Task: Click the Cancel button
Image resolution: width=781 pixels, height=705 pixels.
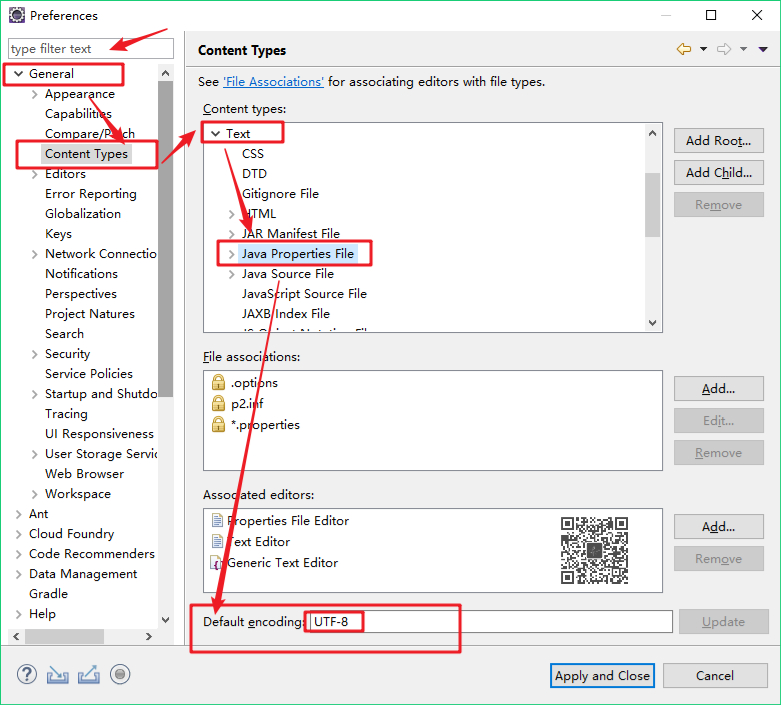Action: click(715, 676)
